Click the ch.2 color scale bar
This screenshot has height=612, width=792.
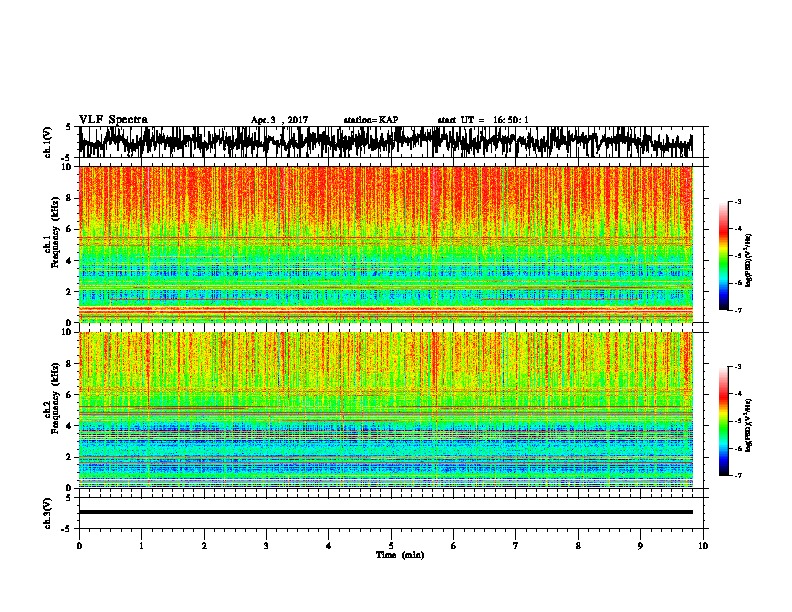coord(723,421)
